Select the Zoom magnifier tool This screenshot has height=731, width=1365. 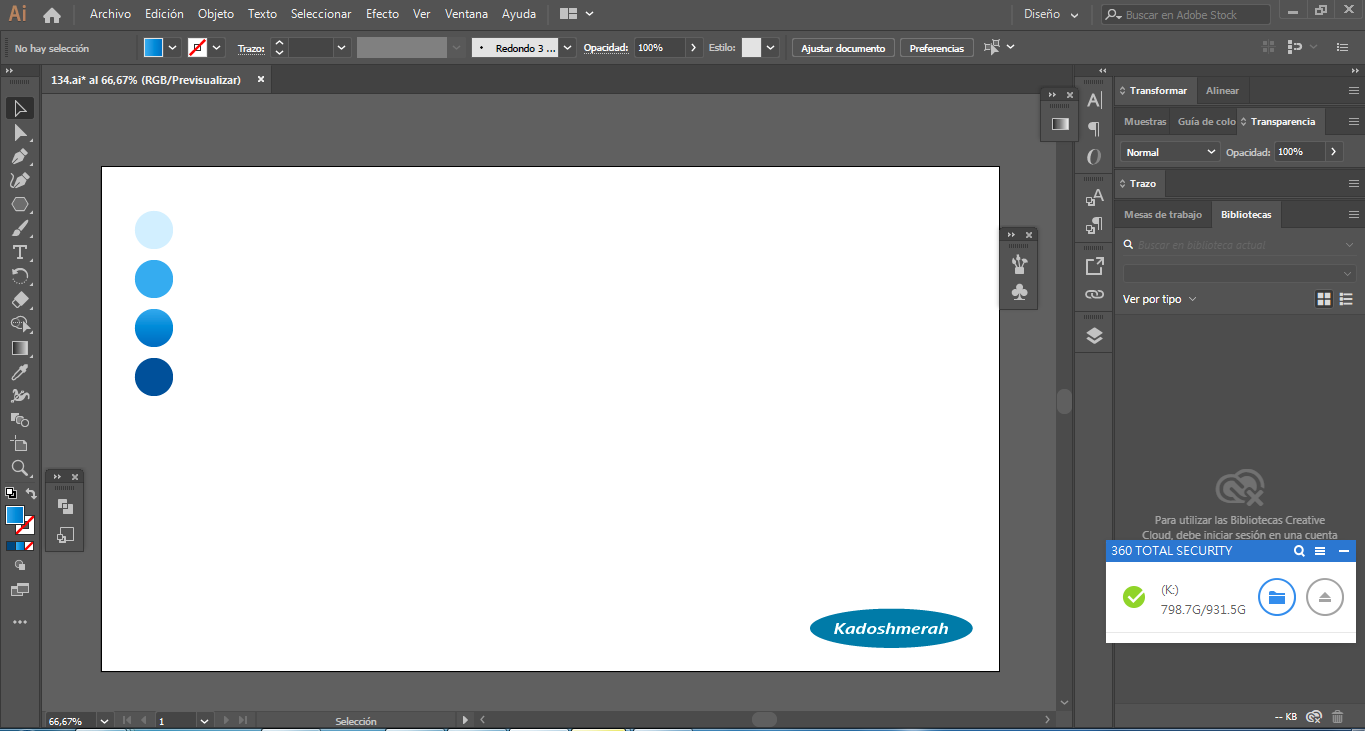click(19, 468)
